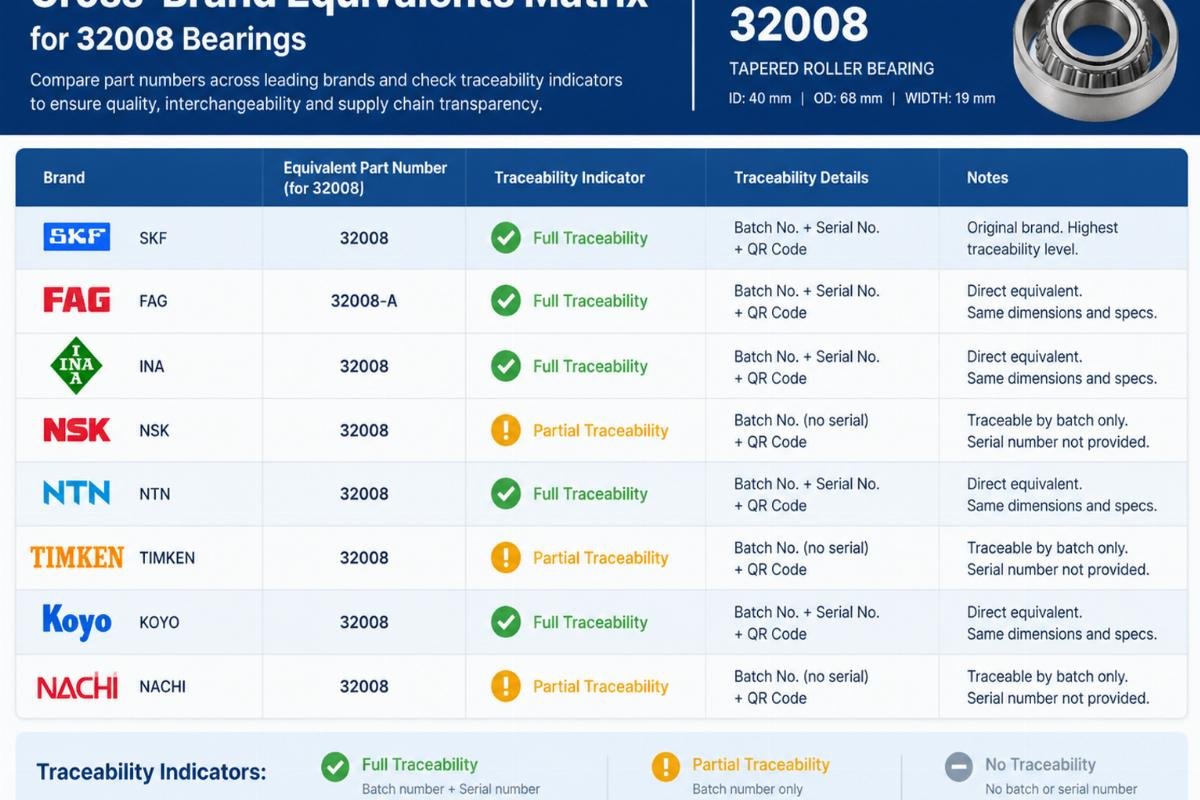This screenshot has width=1200, height=800.
Task: Click the green checkmark in the FAG row
Action: pyautogui.click(x=506, y=301)
